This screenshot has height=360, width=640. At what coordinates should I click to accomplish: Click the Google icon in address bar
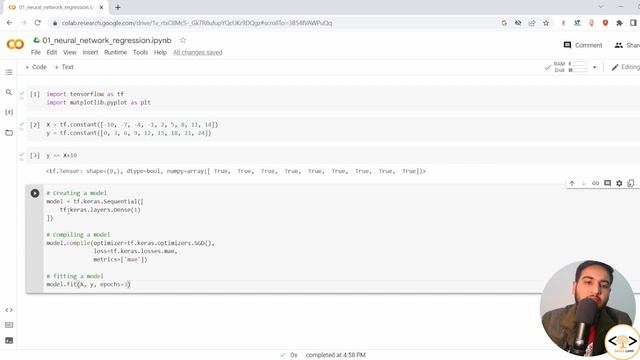504,23
